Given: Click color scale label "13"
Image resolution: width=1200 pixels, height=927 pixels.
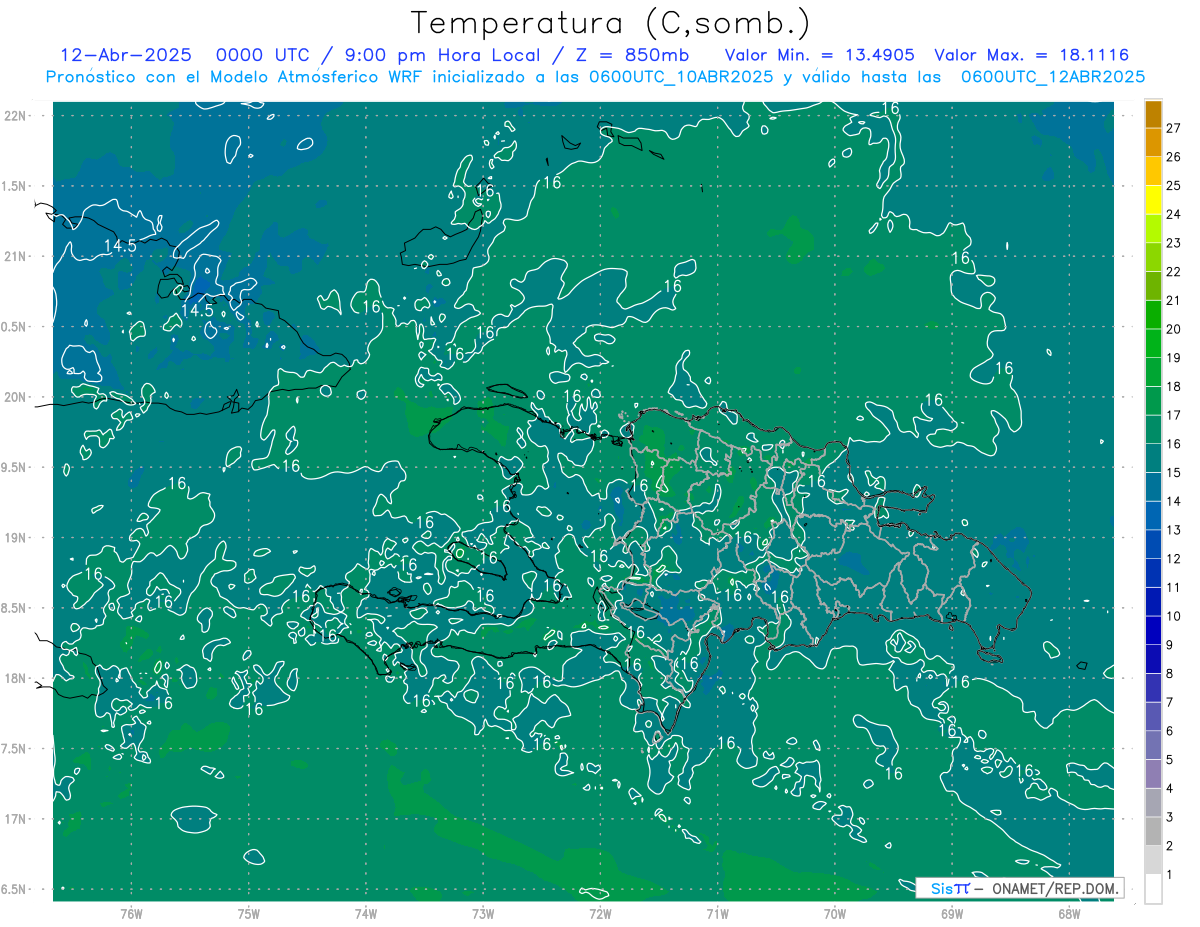Looking at the screenshot, I should point(1173,530).
